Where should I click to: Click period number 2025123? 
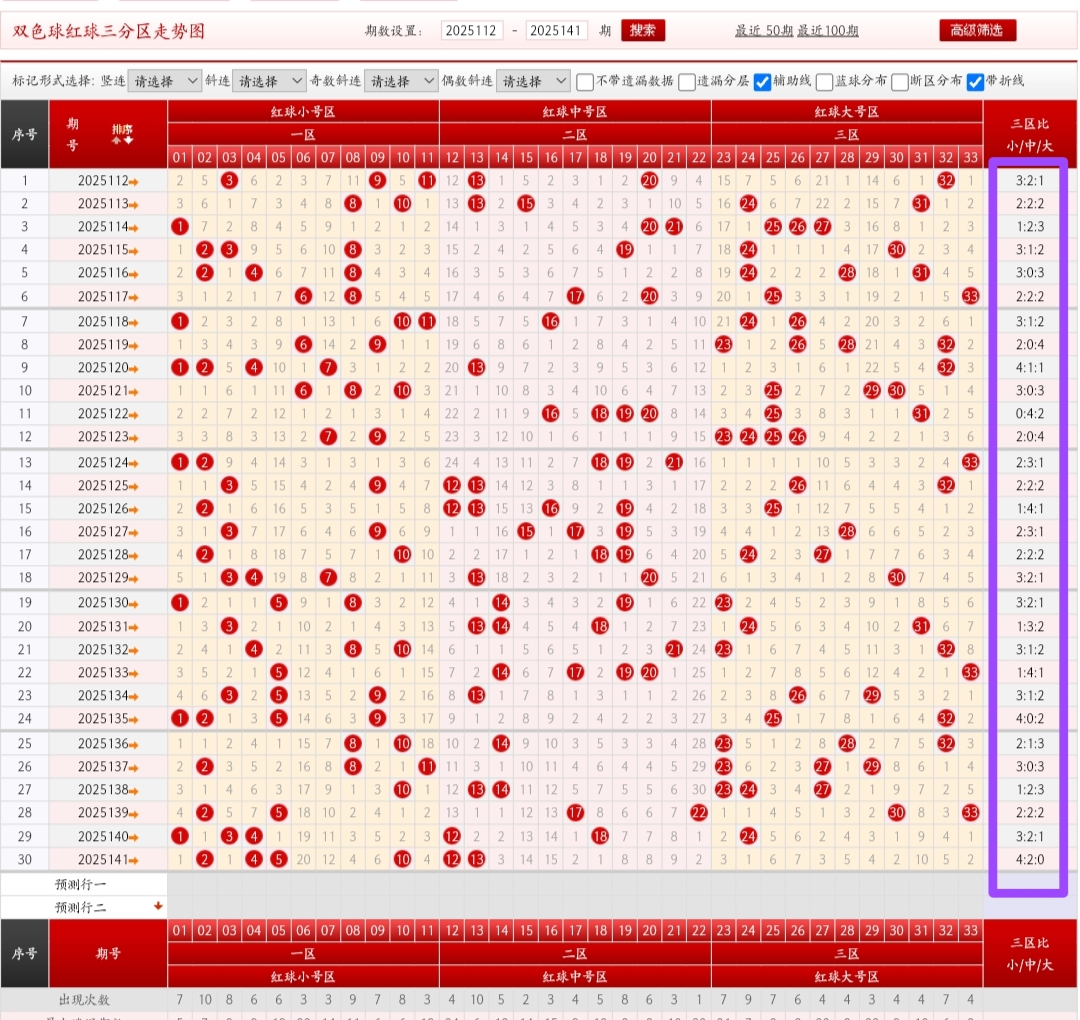[x=103, y=437]
